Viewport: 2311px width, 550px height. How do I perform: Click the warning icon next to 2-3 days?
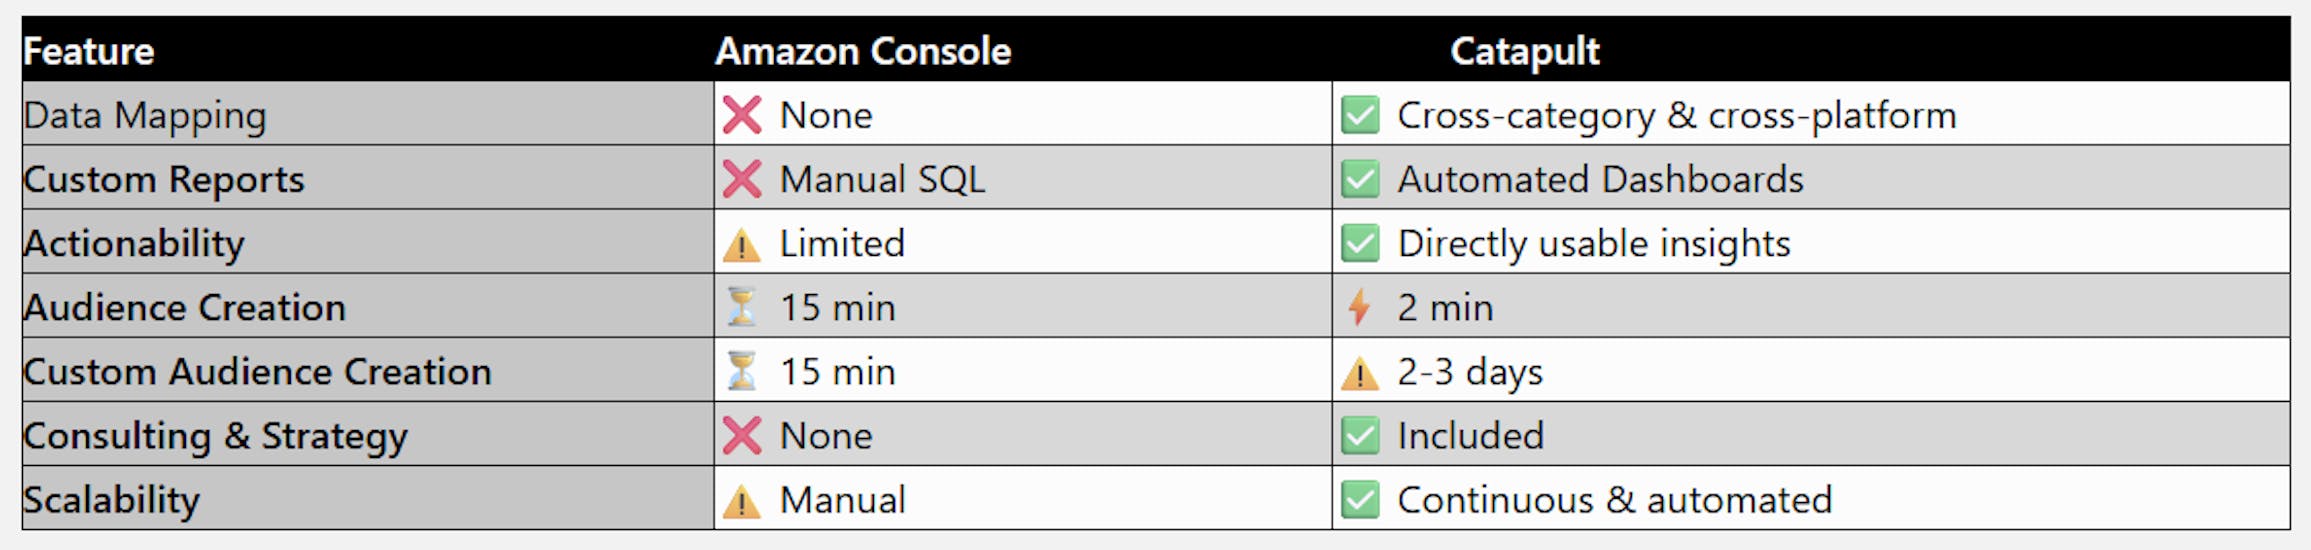1360,374
